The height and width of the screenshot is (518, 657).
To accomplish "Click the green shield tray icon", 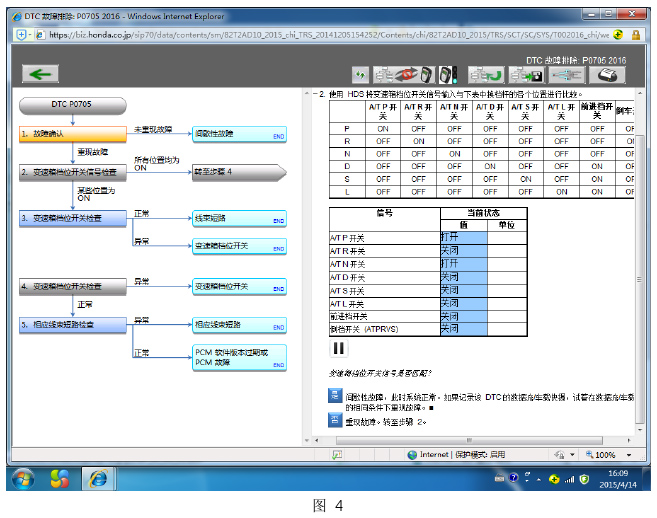I will [x=584, y=479].
